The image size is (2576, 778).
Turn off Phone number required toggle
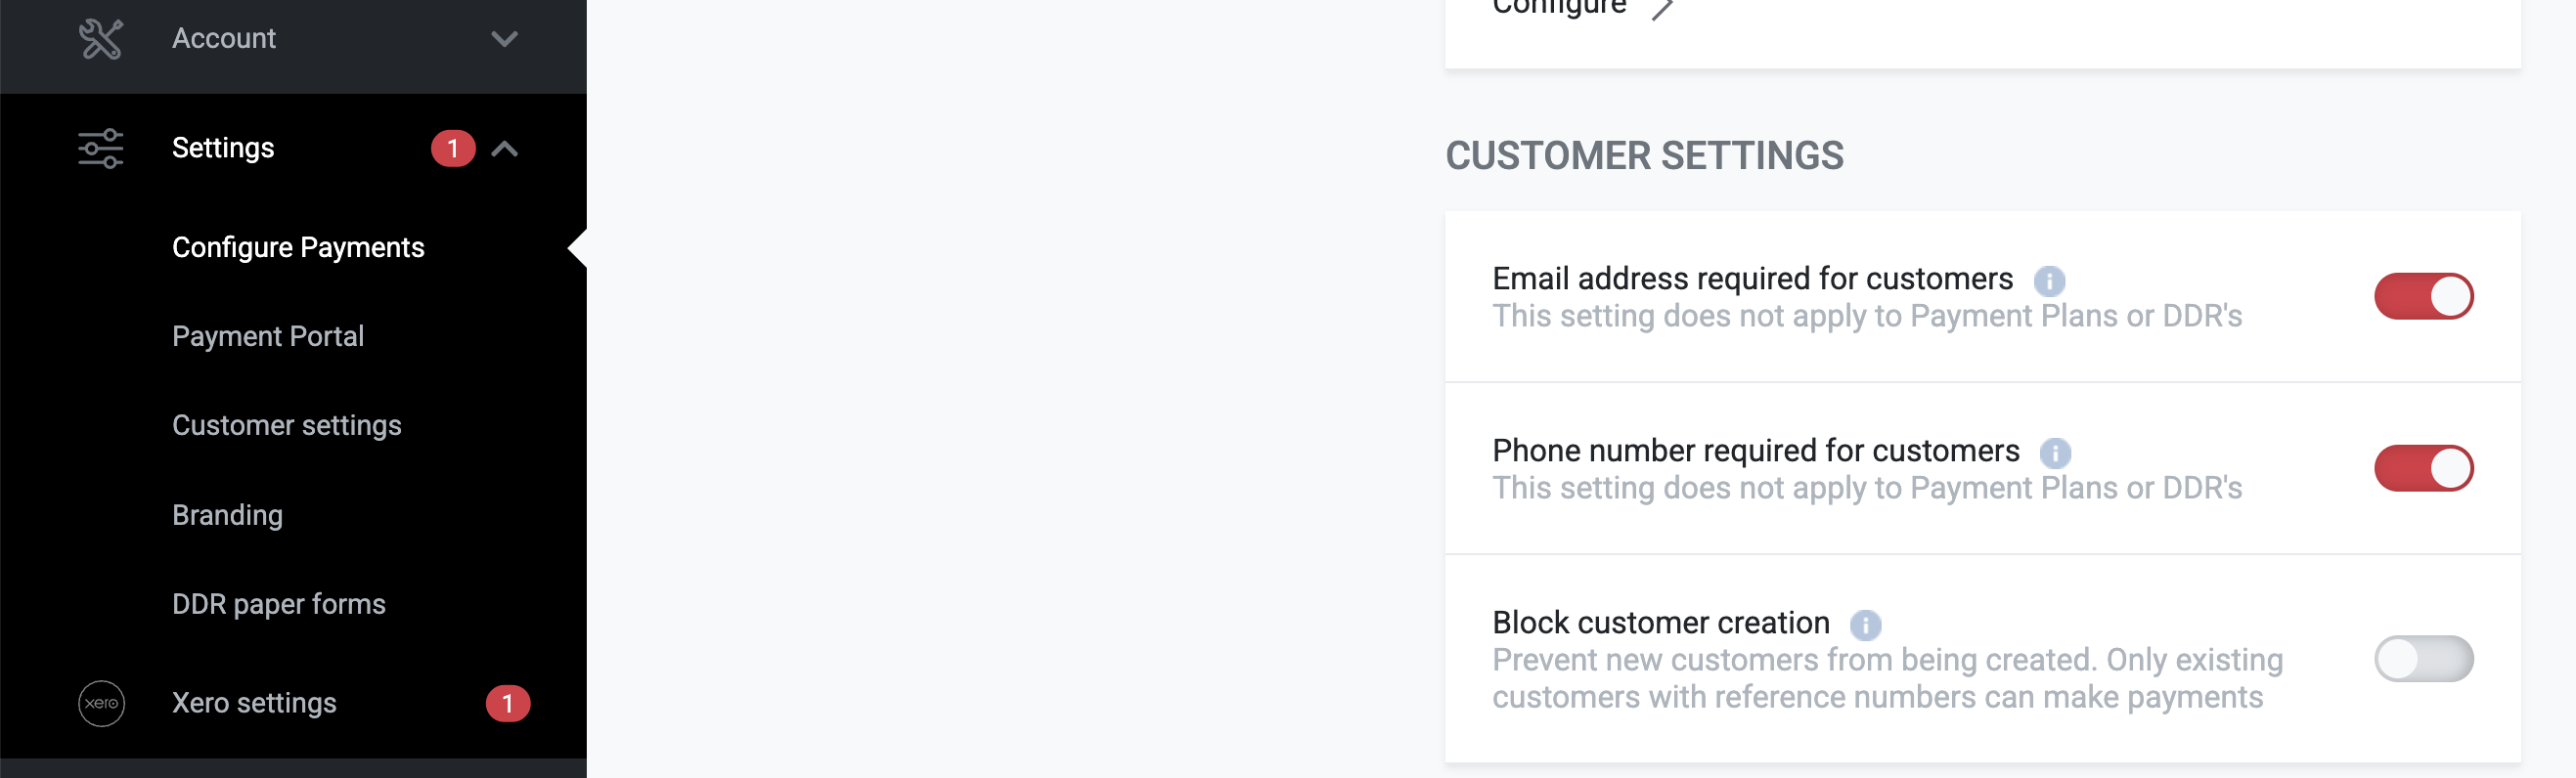pos(2422,469)
